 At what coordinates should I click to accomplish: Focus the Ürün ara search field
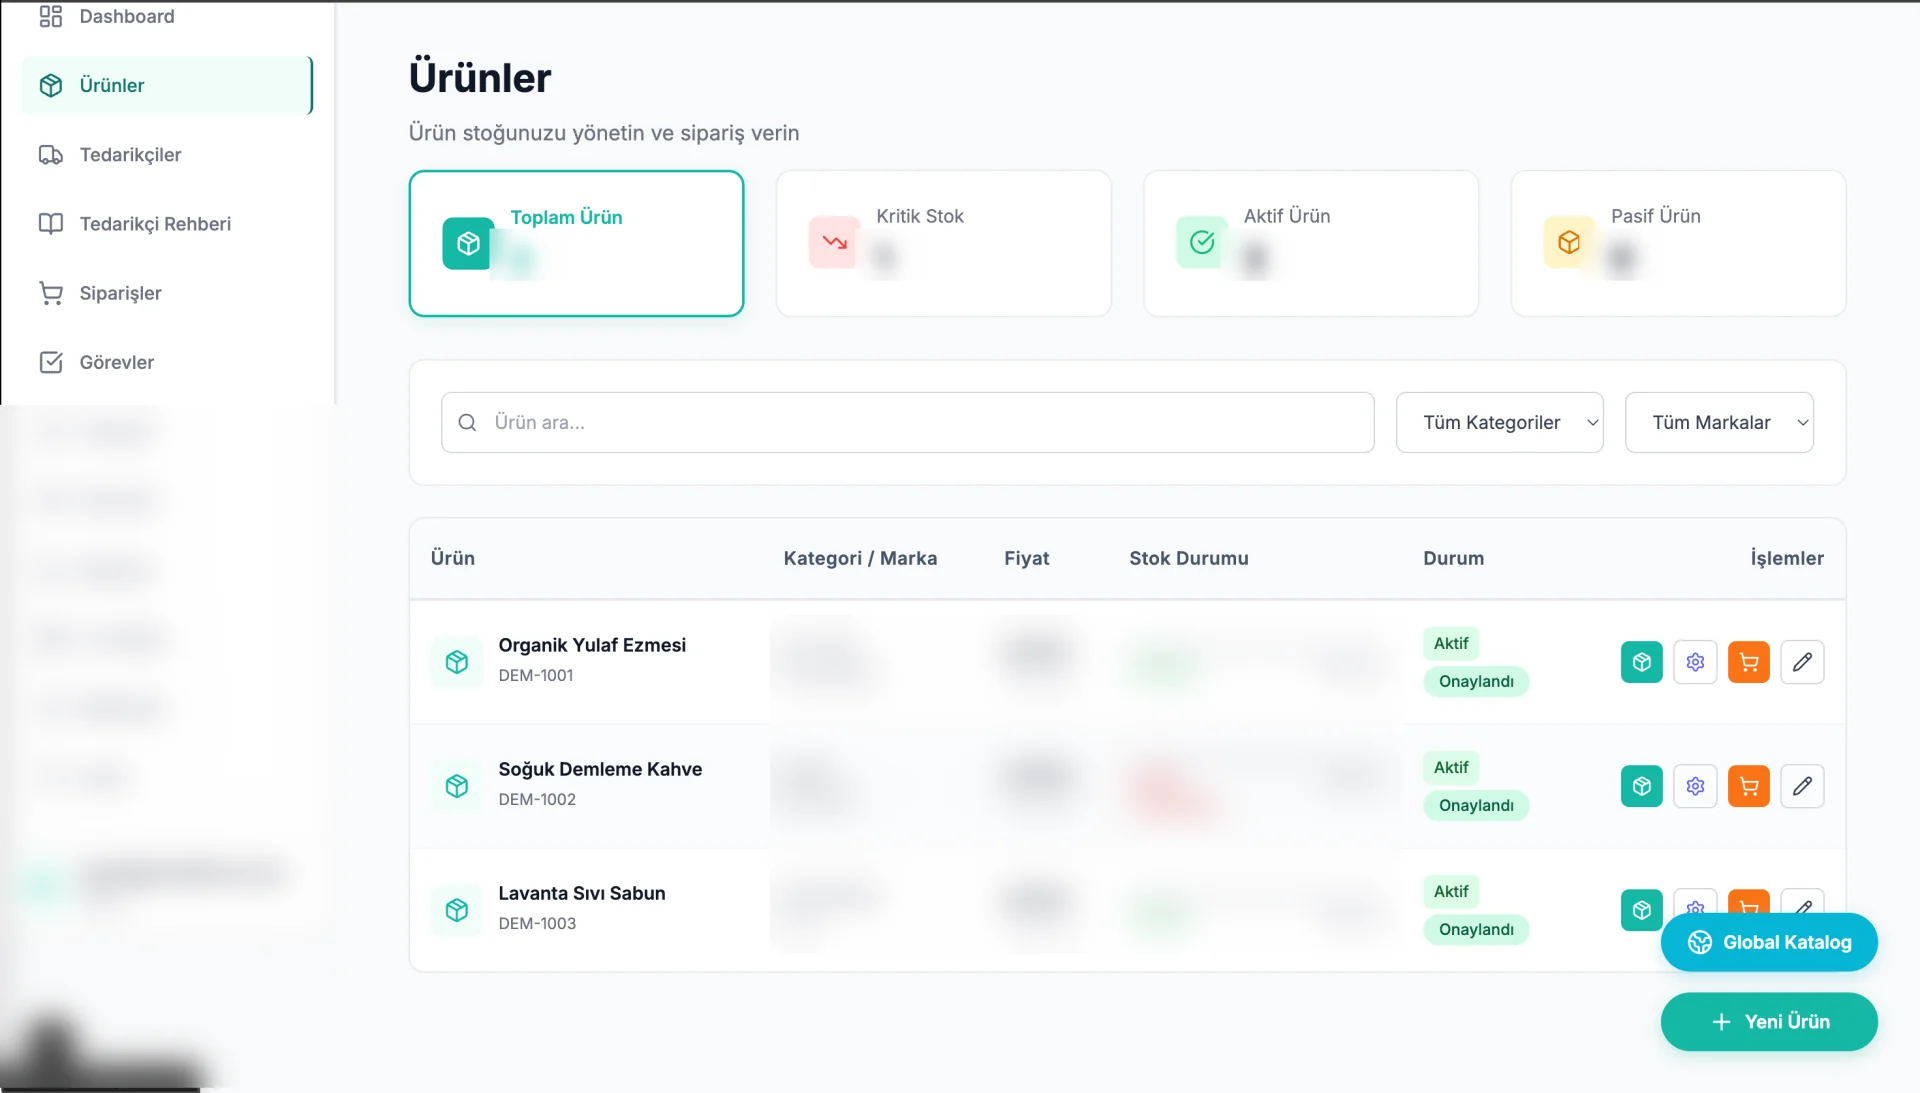click(907, 422)
